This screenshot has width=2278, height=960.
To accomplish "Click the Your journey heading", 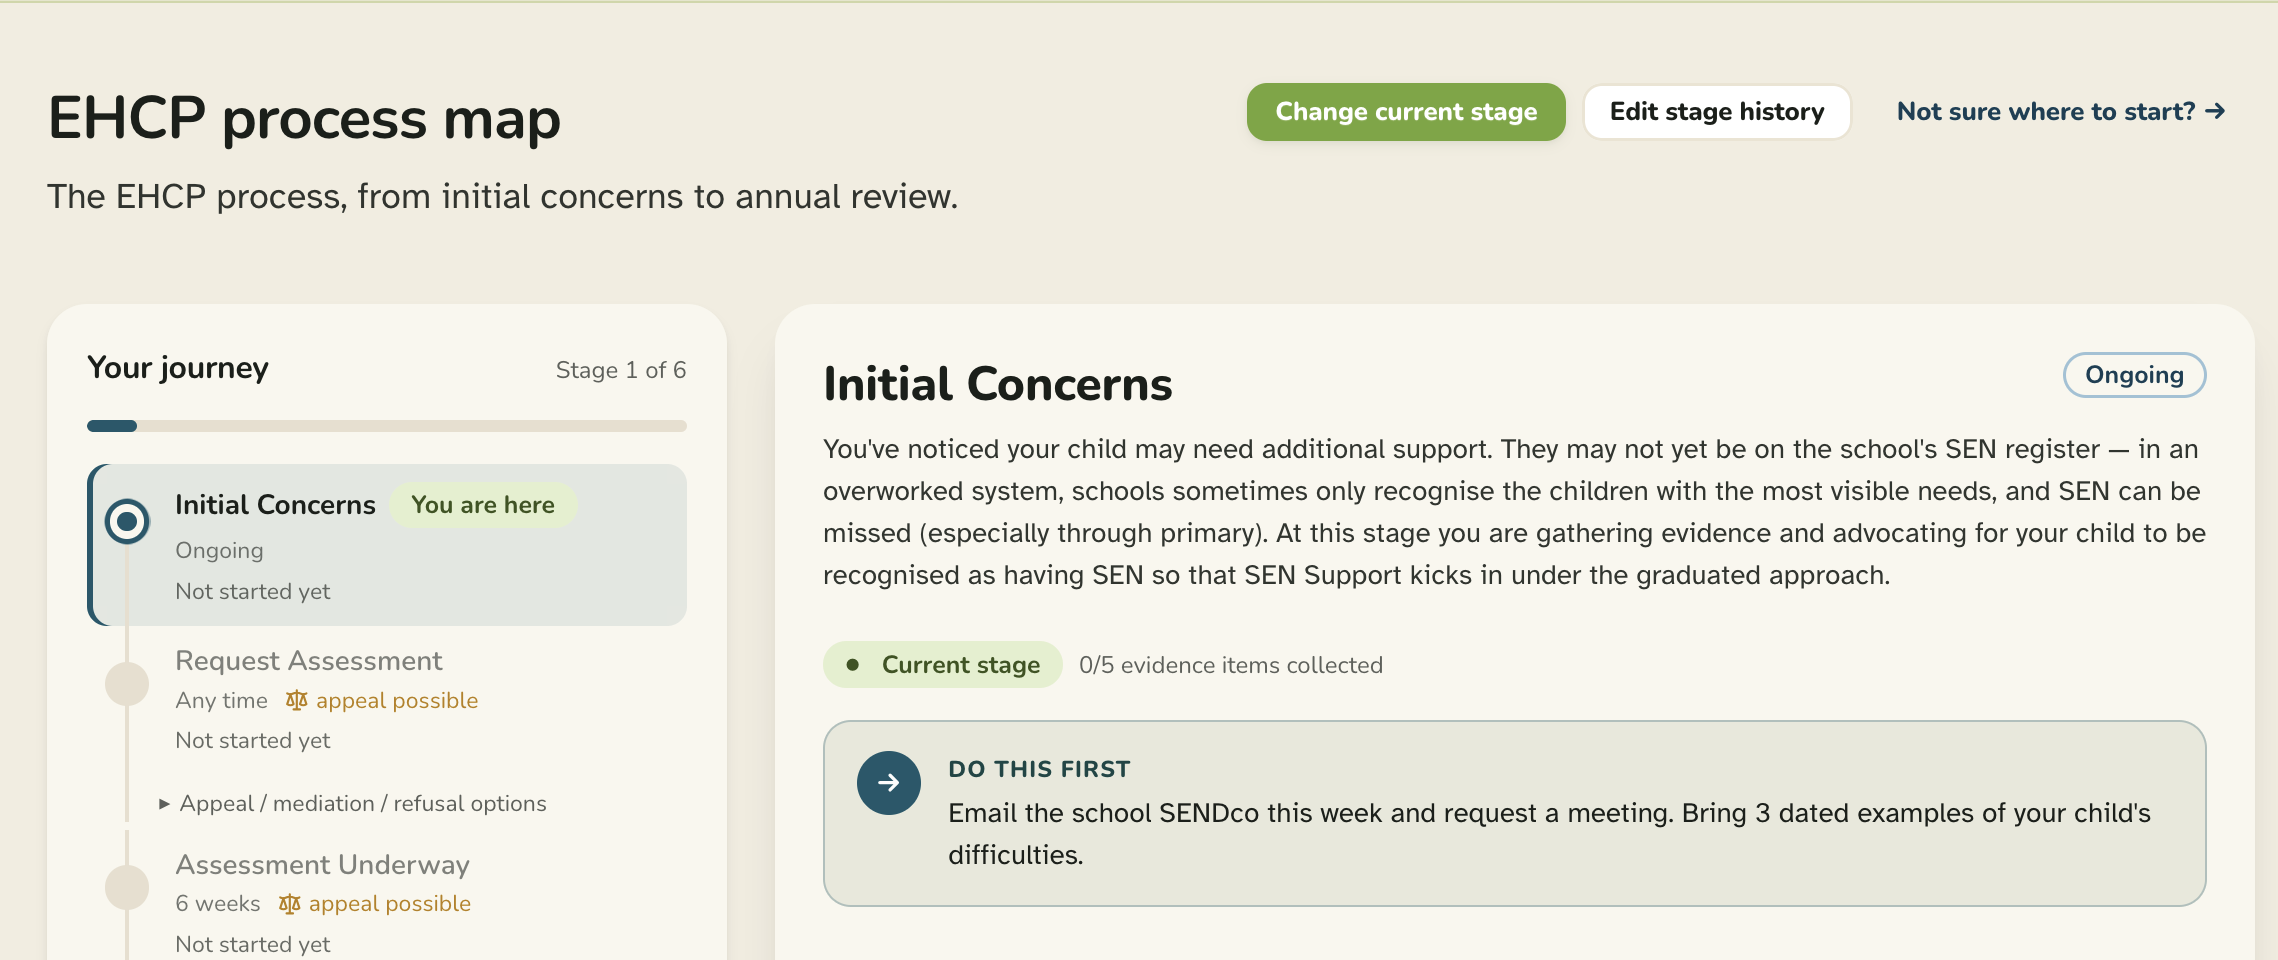I will (178, 368).
